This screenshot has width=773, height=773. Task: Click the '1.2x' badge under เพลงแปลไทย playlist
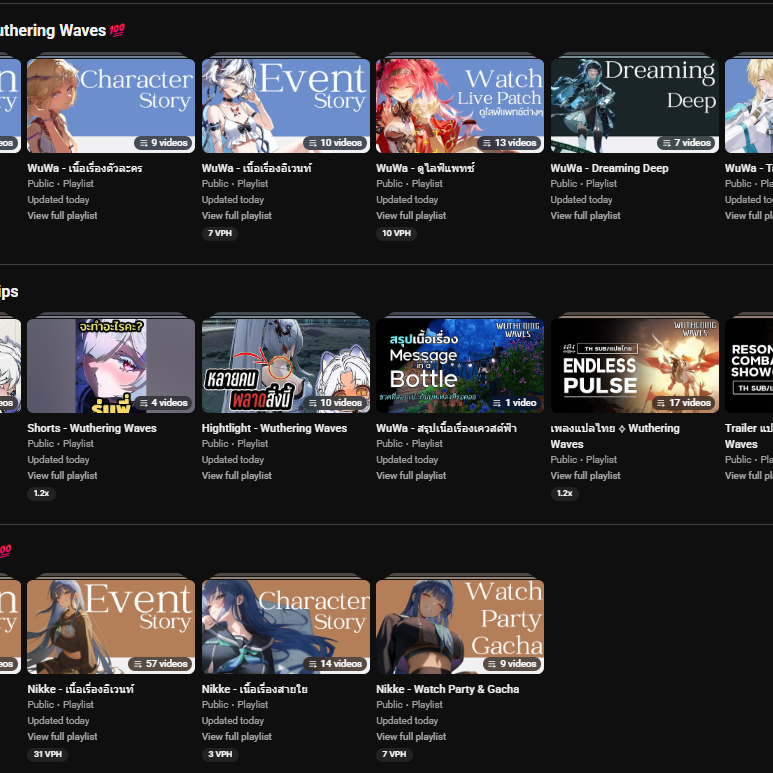pos(564,493)
